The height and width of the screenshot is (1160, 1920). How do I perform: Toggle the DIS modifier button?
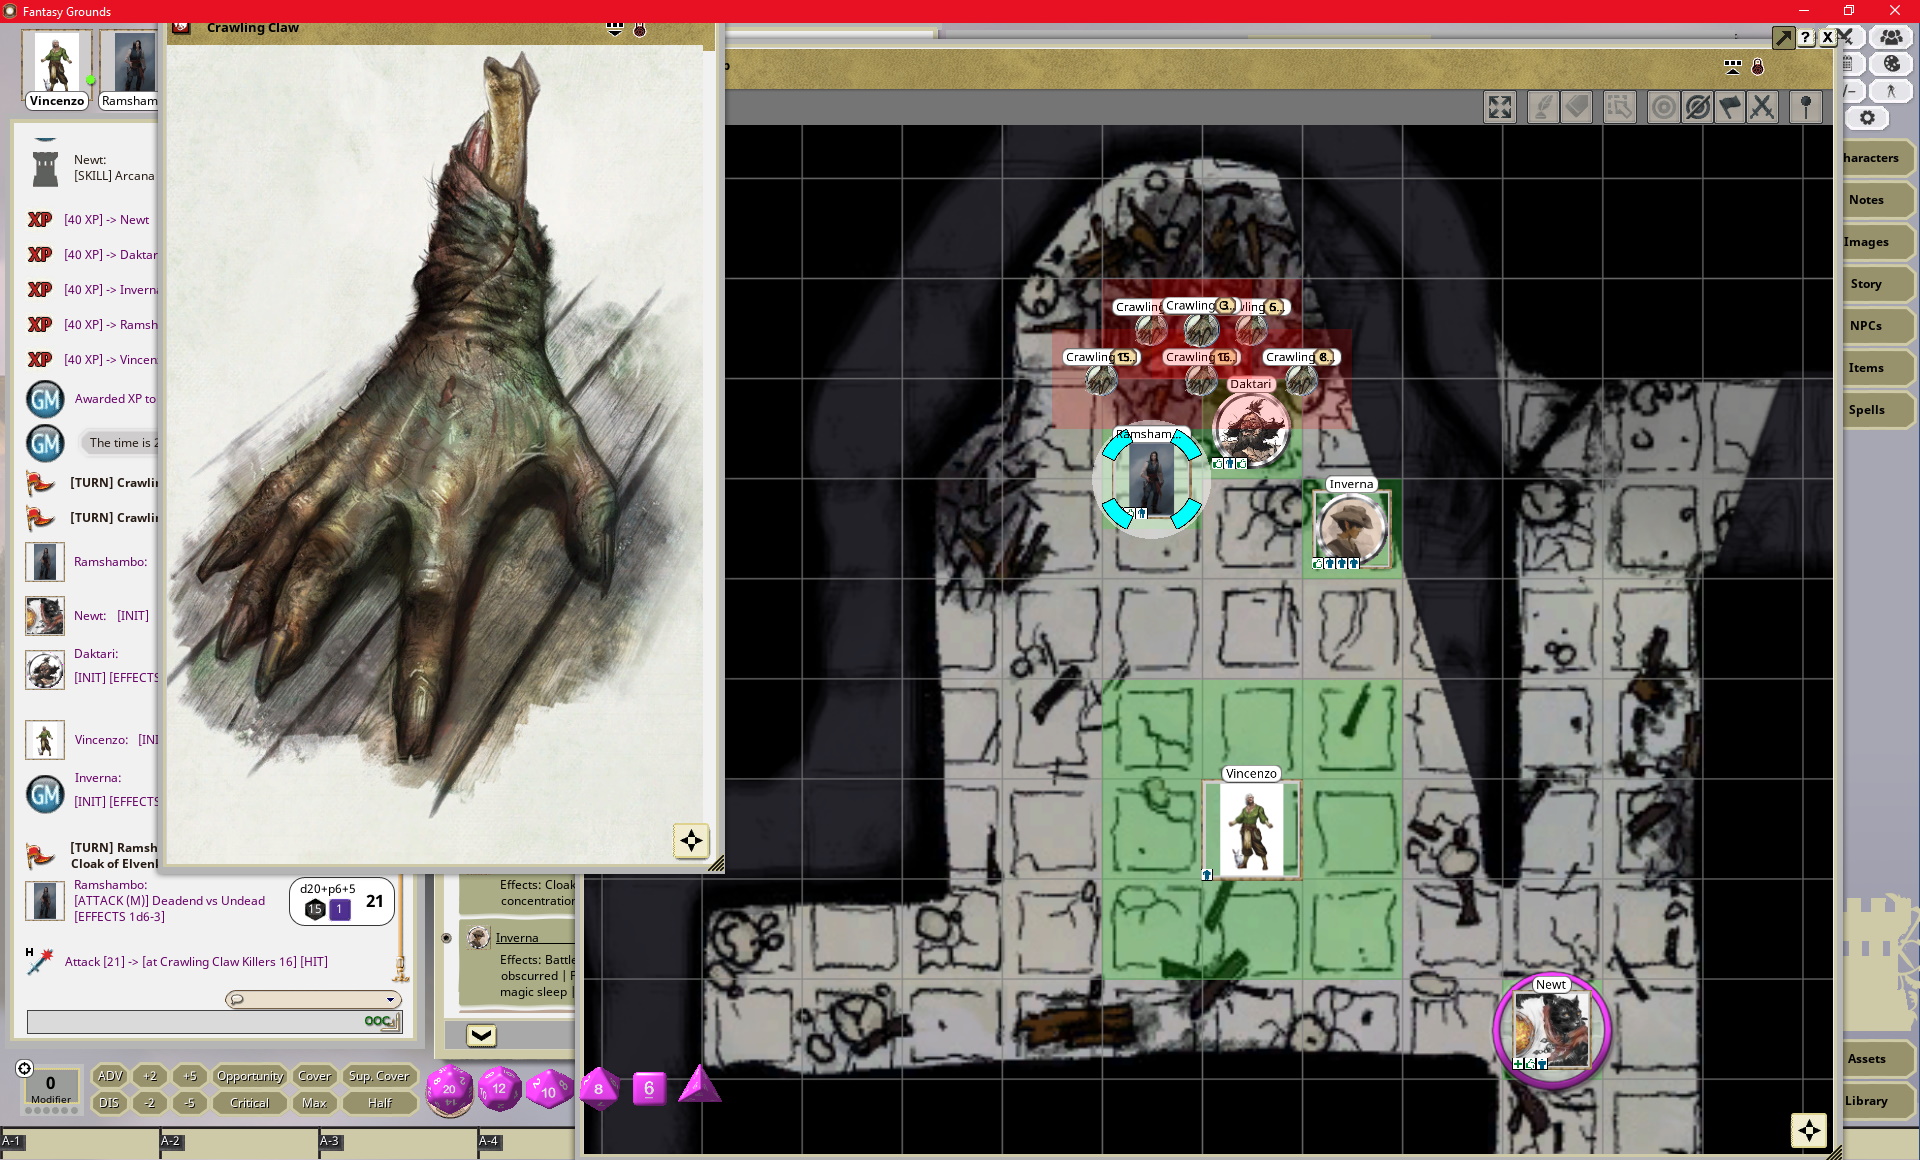(109, 1103)
